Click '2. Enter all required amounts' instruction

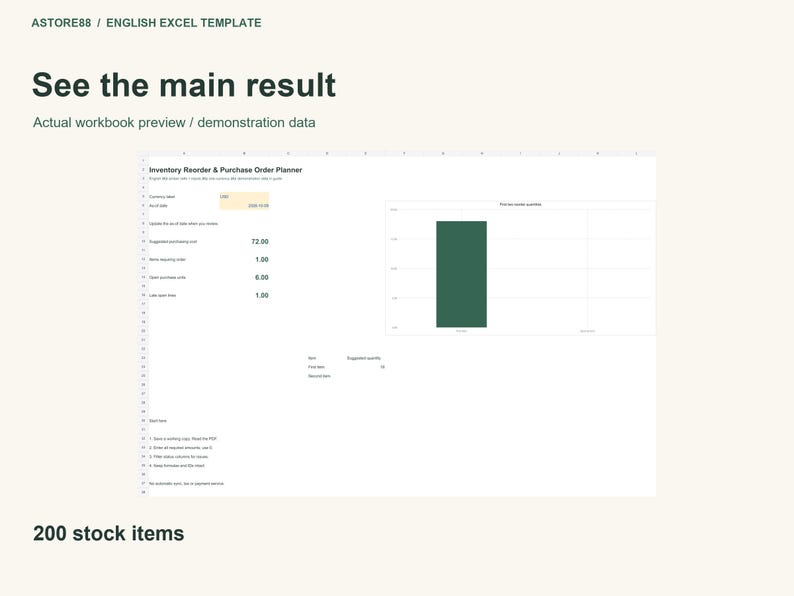(x=181, y=448)
